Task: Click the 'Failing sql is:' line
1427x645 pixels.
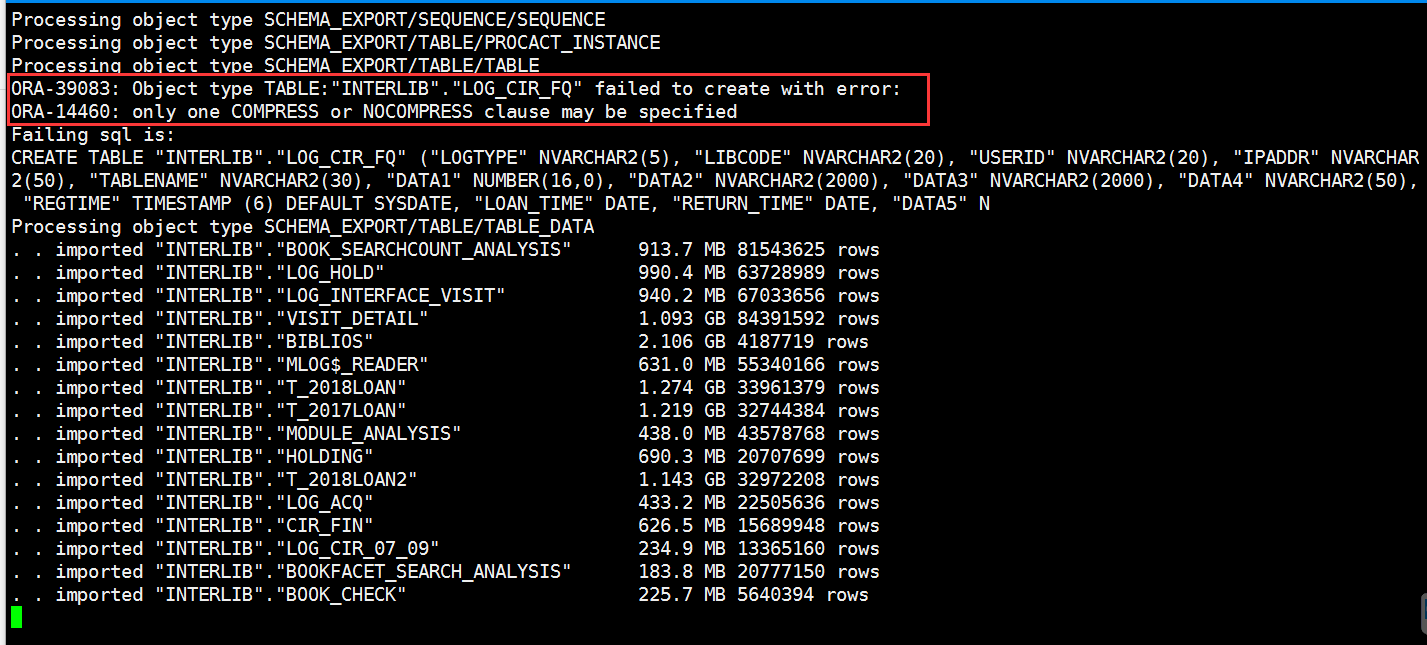Action: (93, 135)
